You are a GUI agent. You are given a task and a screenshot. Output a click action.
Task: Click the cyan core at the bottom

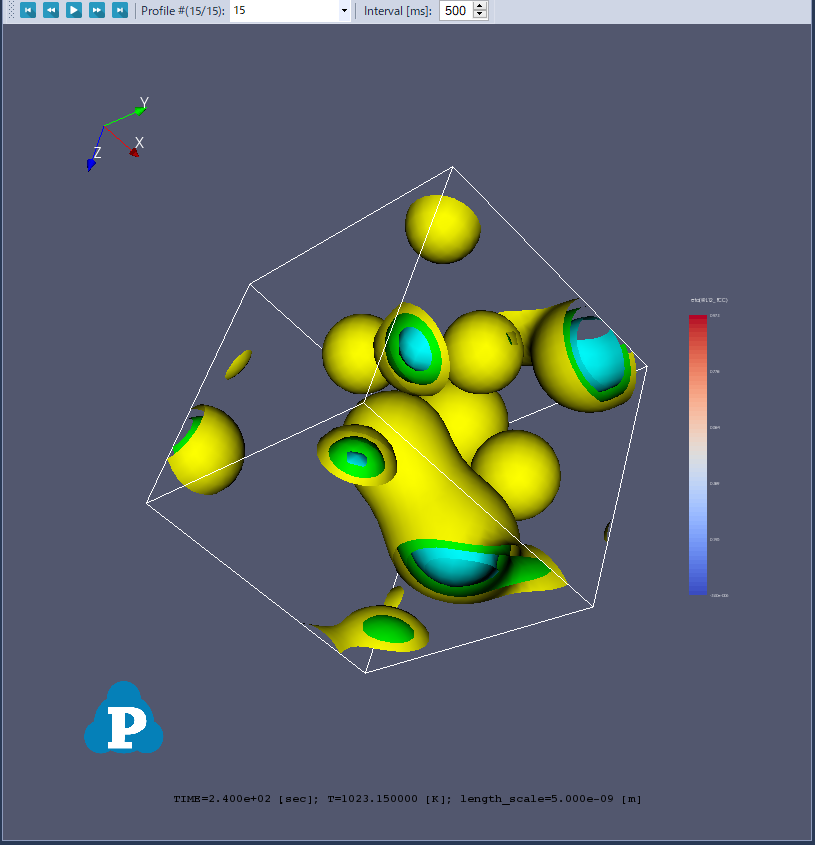tap(450, 566)
